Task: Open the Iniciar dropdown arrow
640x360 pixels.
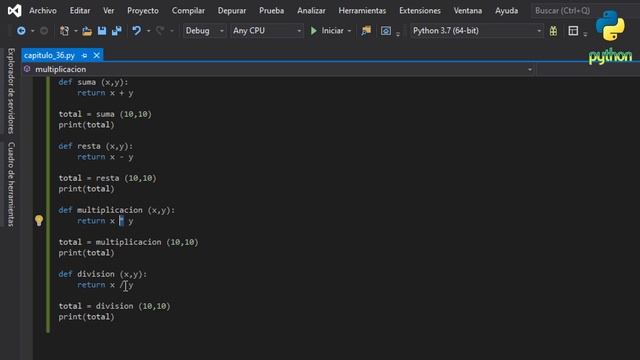Action: coord(349,31)
